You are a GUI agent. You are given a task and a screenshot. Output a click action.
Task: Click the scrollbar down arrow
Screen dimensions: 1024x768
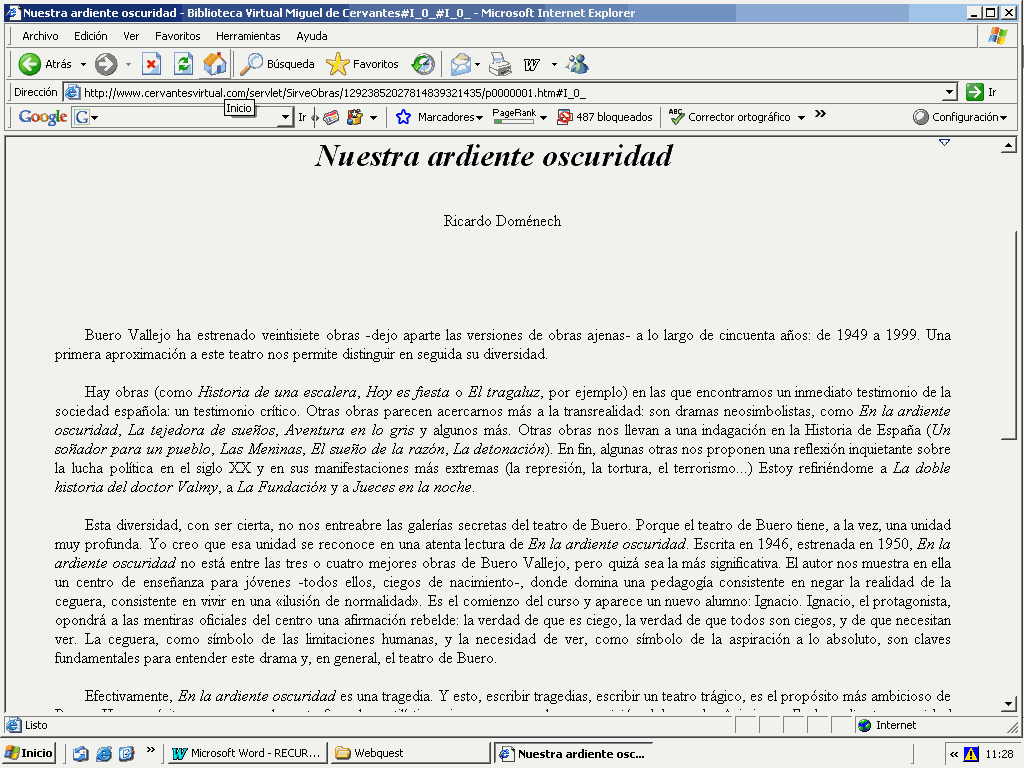click(1009, 704)
